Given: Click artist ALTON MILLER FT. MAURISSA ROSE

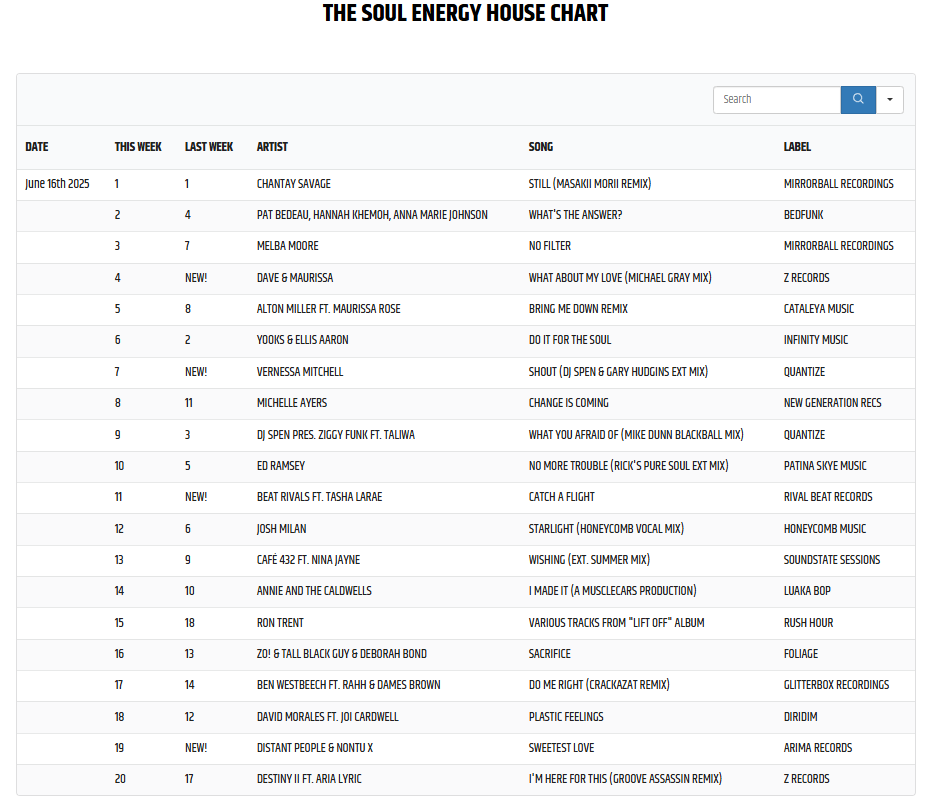Looking at the screenshot, I should (328, 309).
